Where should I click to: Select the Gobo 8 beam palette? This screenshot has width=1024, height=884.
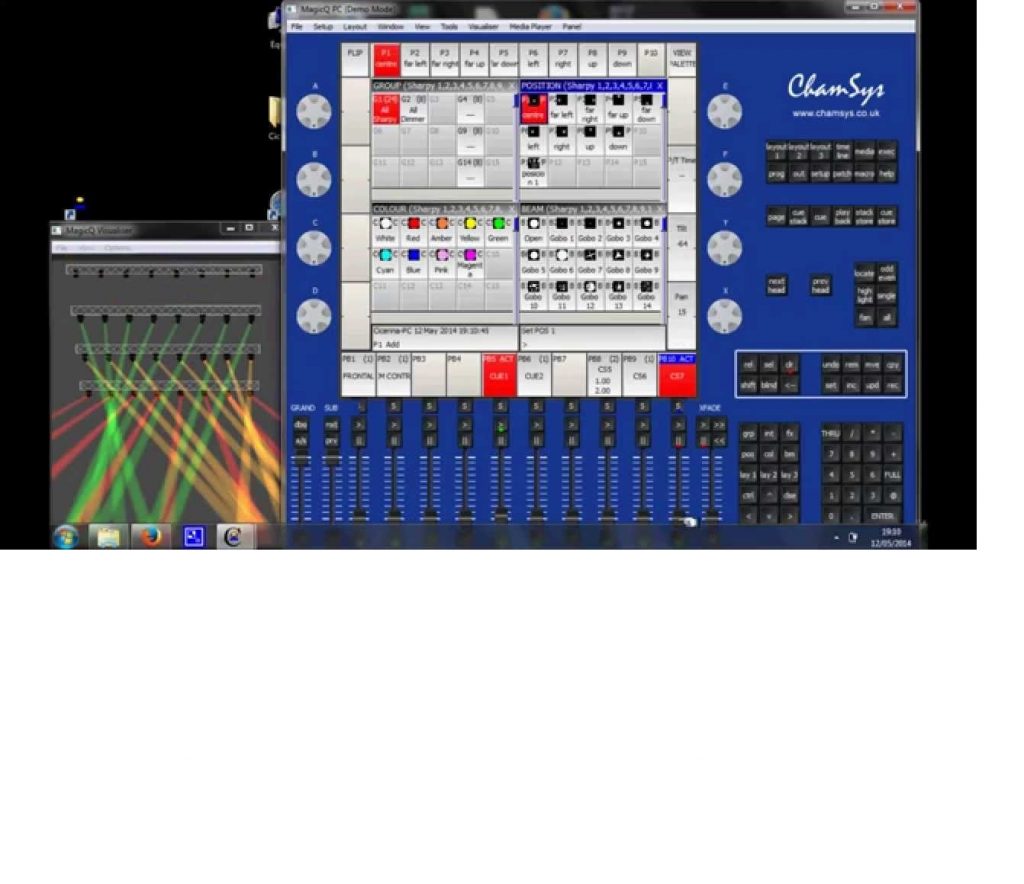pyautogui.click(x=618, y=262)
